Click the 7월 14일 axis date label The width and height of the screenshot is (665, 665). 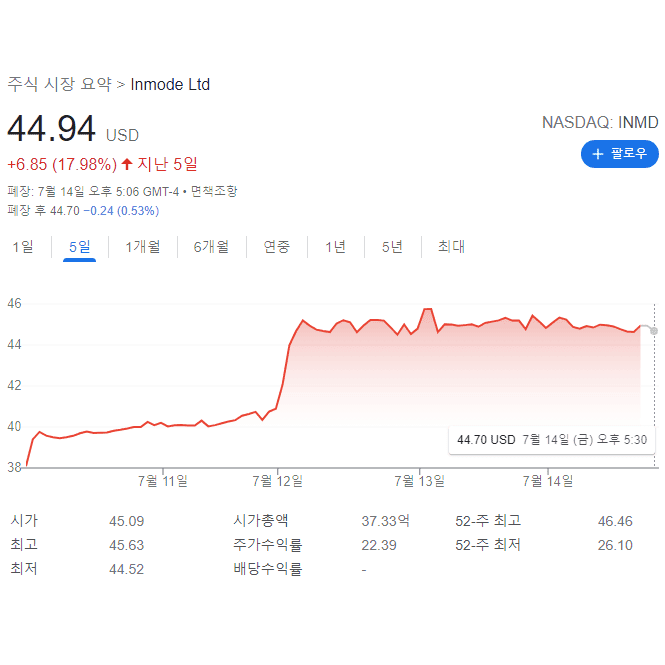(x=548, y=481)
